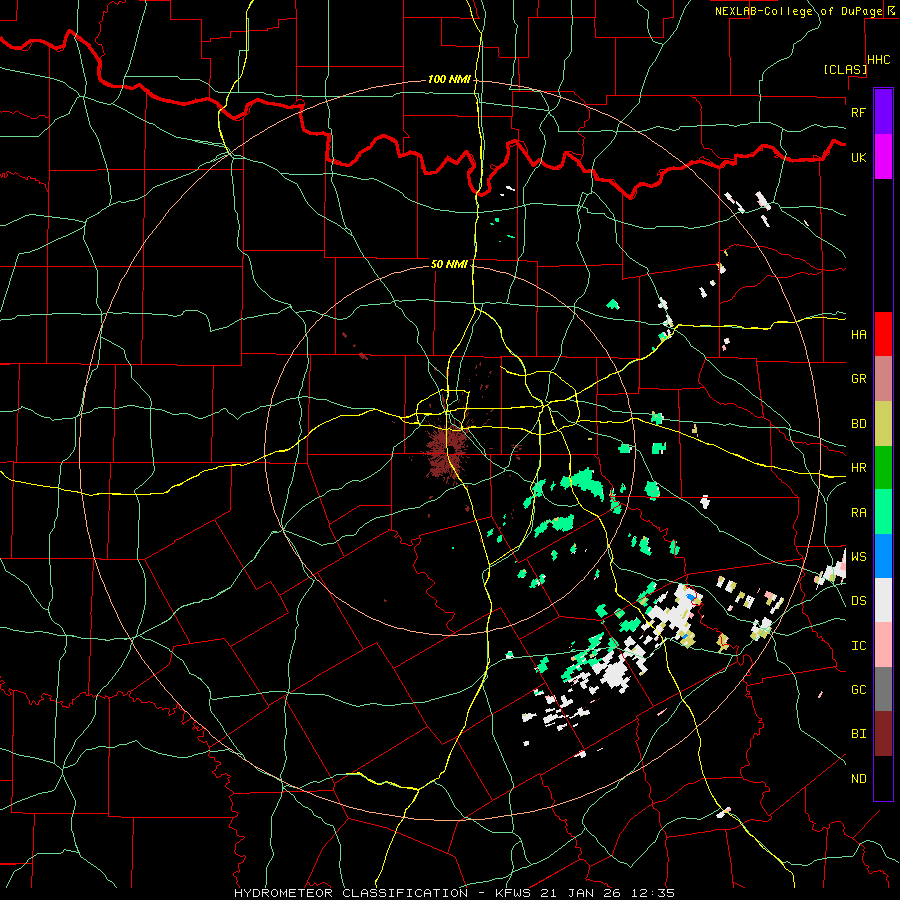Click the GC legend label
Viewport: 900px width, 900px height.
tap(858, 690)
